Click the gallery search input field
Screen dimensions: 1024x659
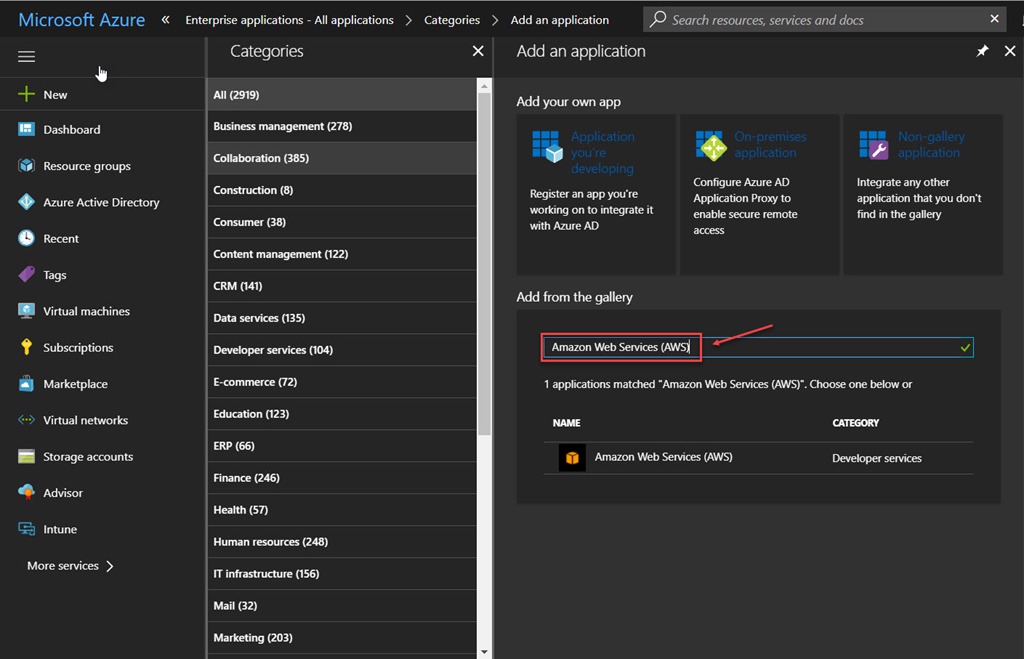click(x=758, y=347)
